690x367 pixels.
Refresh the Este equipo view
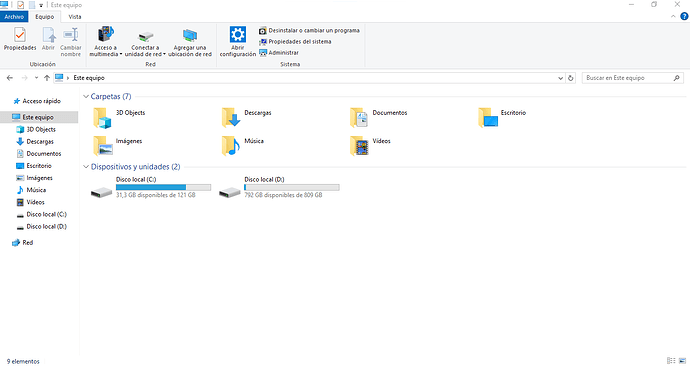coord(571,78)
